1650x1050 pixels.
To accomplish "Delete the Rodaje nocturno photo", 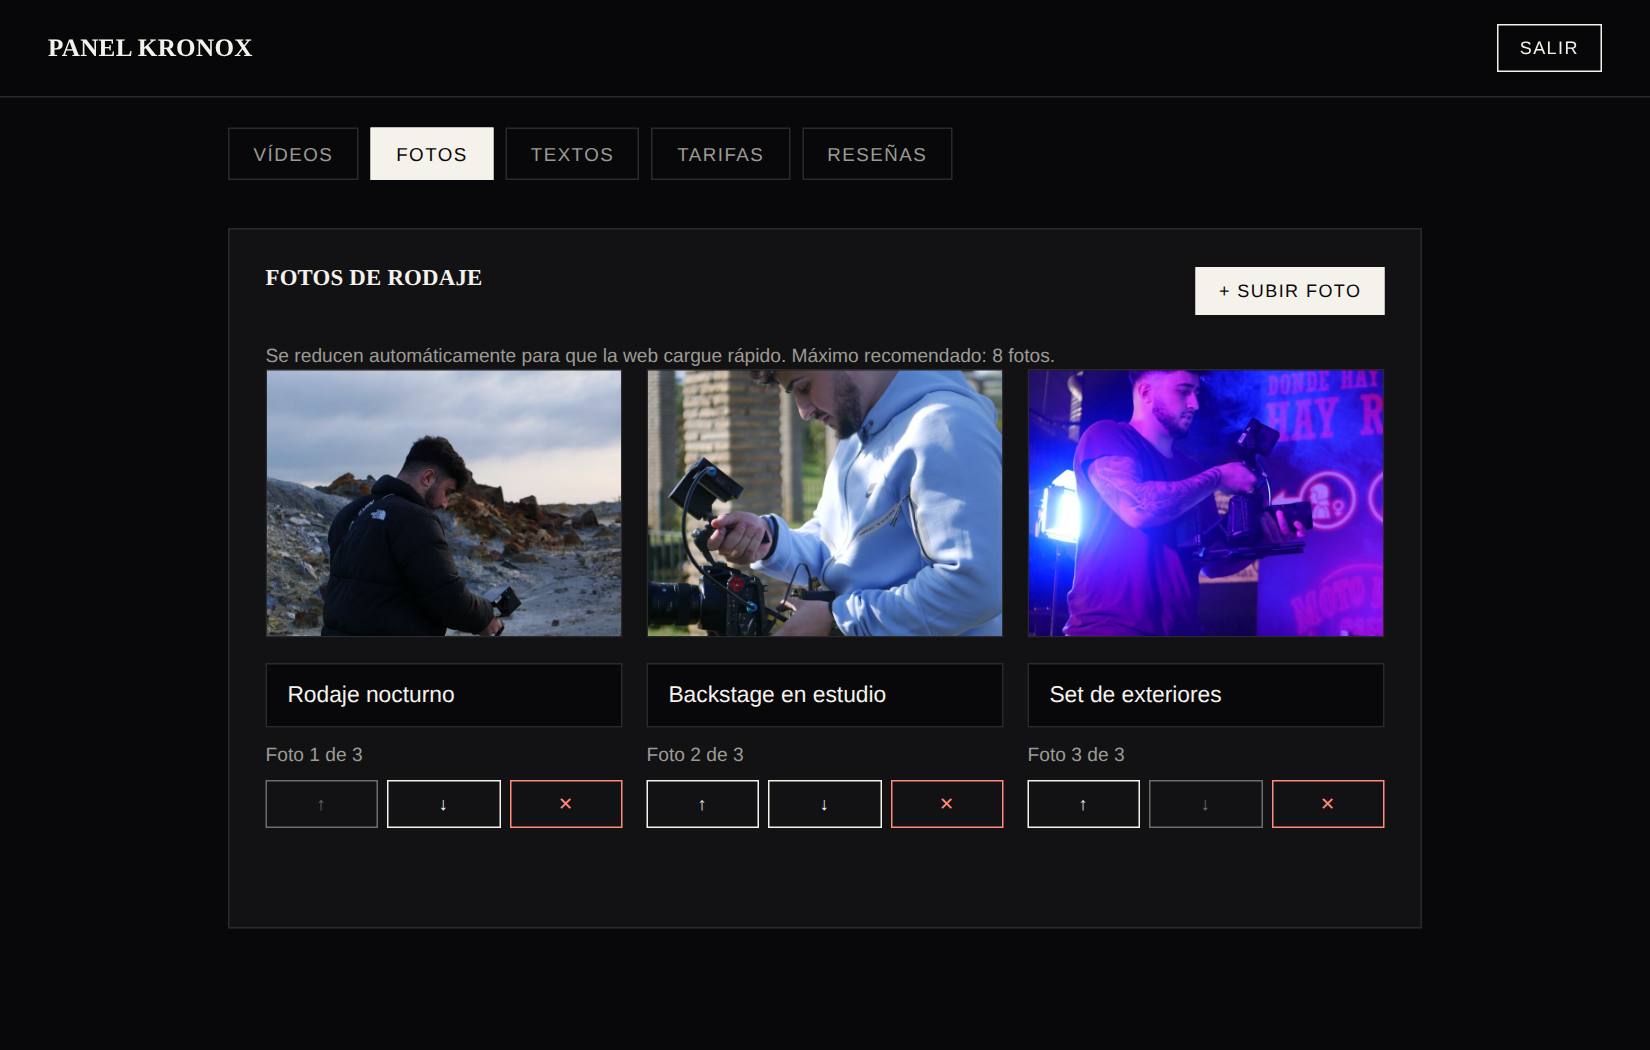I will tap(566, 804).
